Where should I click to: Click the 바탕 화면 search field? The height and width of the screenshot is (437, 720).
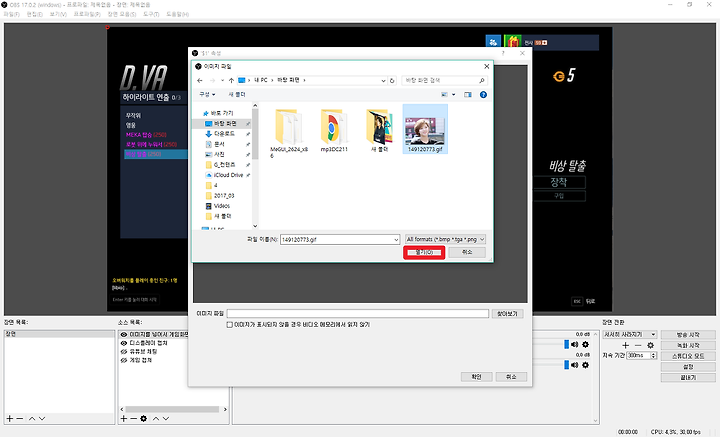coord(444,80)
